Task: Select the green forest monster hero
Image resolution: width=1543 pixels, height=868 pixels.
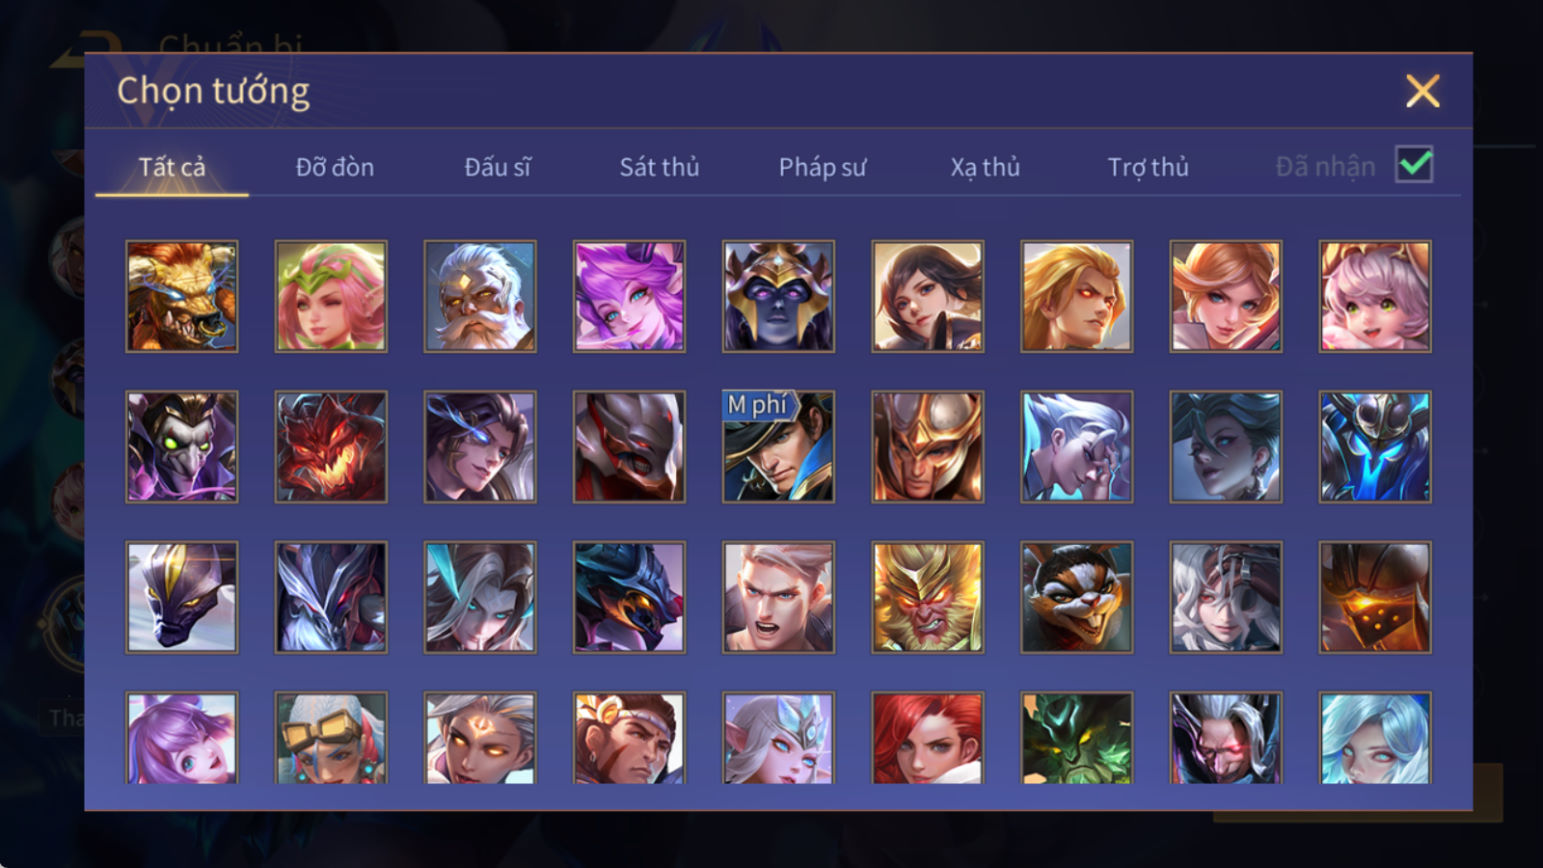Action: click(x=1076, y=738)
